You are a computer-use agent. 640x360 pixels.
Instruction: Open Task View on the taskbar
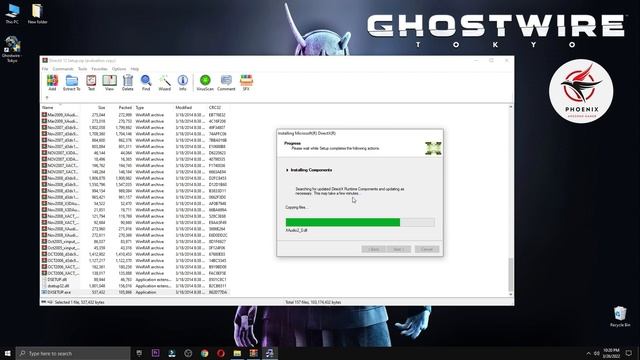[x=139, y=353]
